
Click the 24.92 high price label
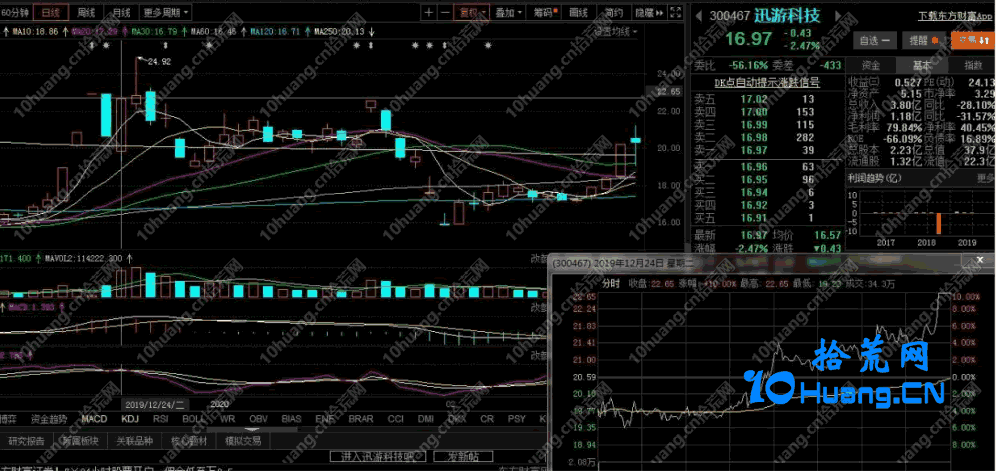pos(159,62)
